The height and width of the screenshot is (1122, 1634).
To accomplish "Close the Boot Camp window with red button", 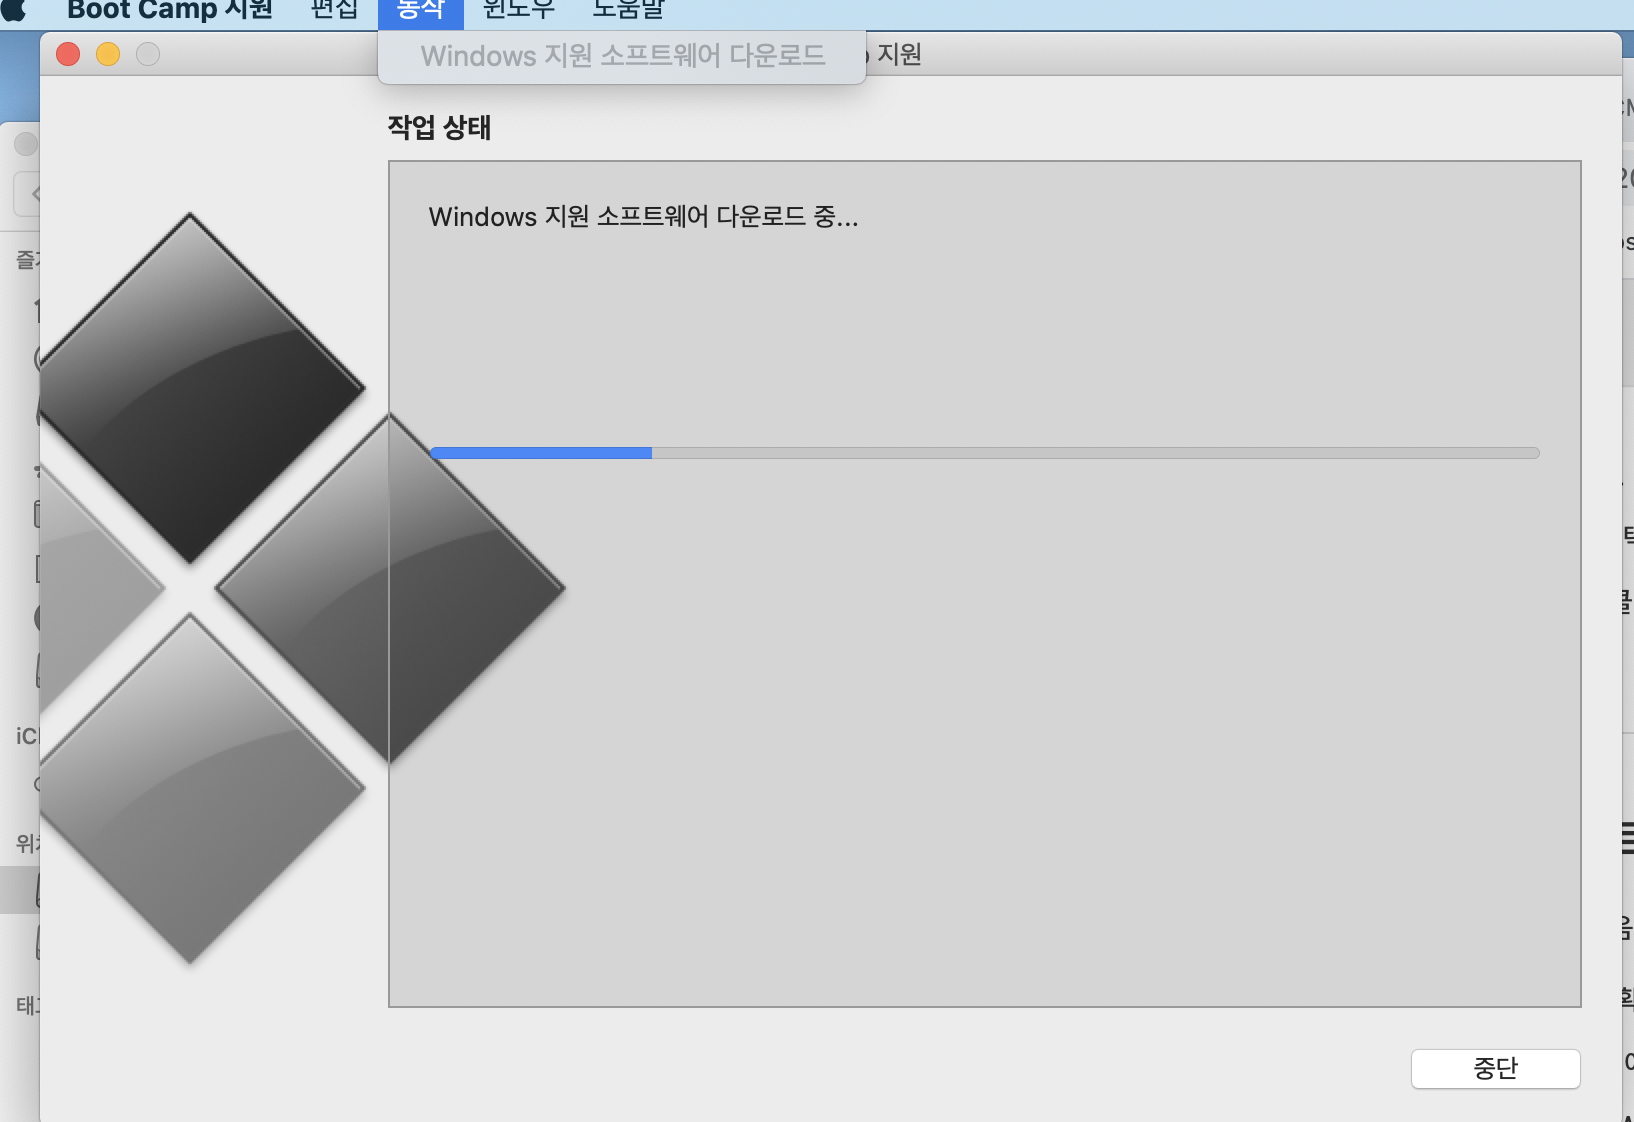I will pos(68,54).
